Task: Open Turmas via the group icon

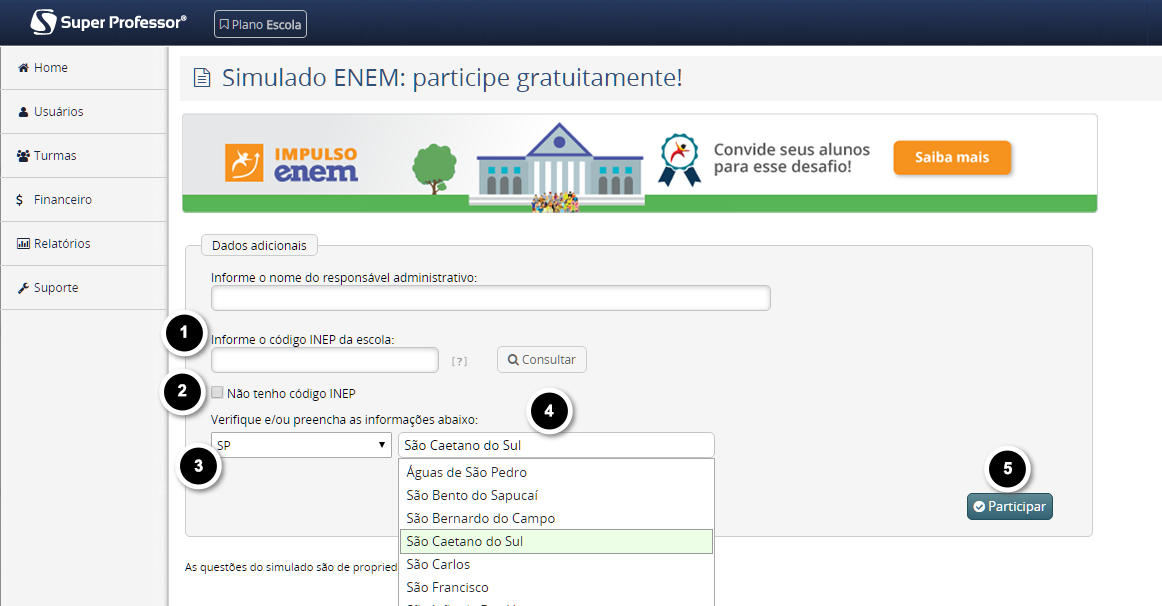Action: 22,155
